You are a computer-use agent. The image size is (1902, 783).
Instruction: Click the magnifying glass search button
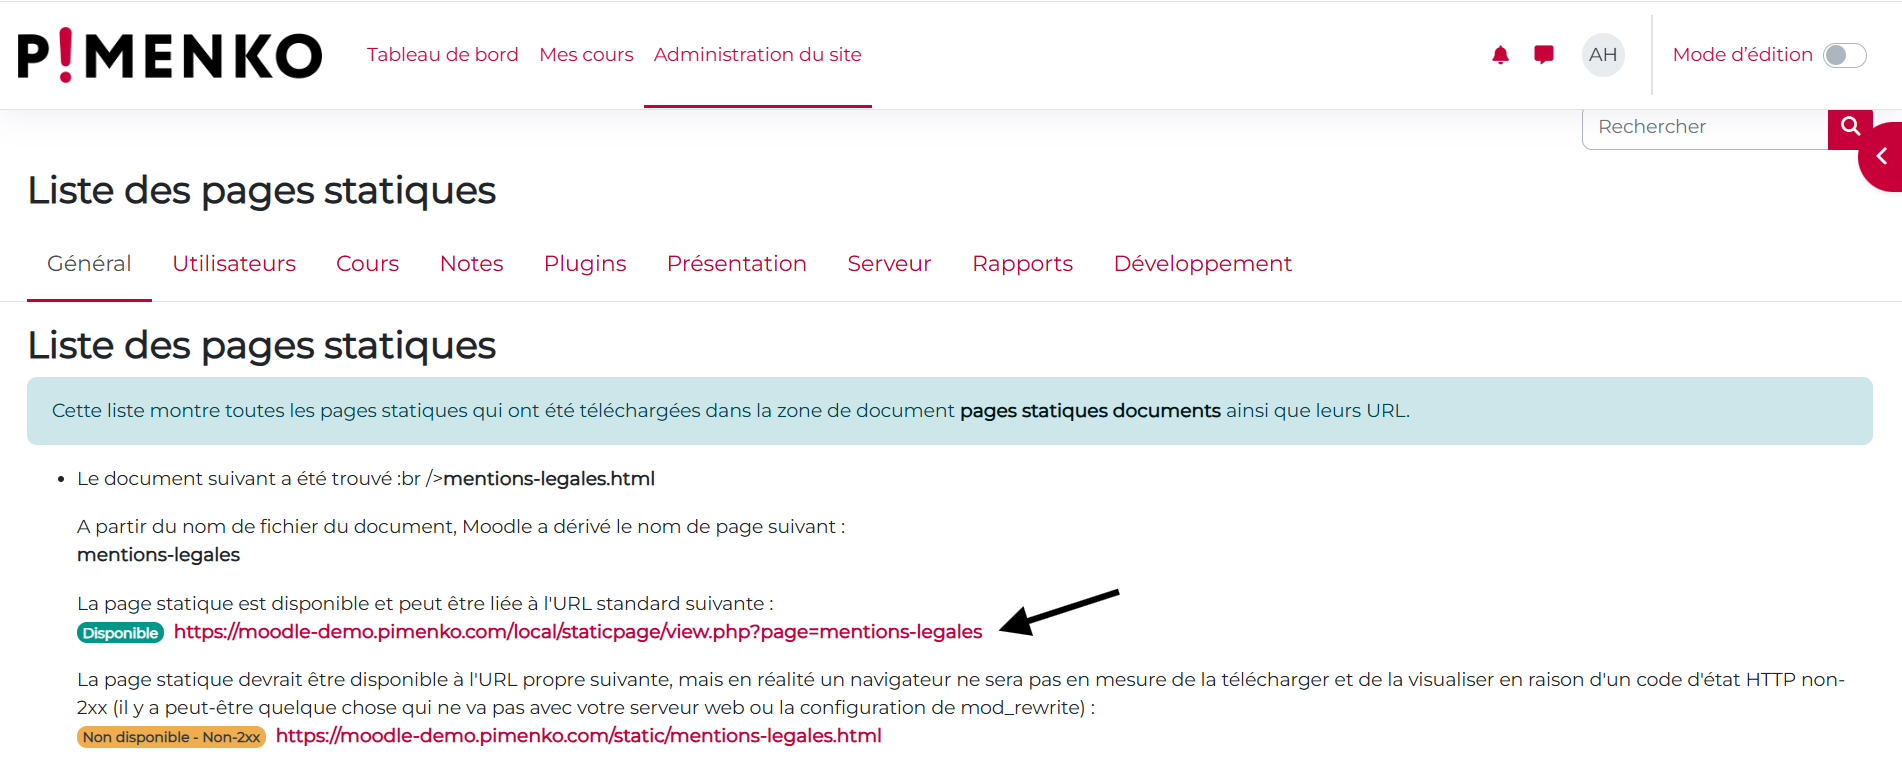click(1850, 127)
